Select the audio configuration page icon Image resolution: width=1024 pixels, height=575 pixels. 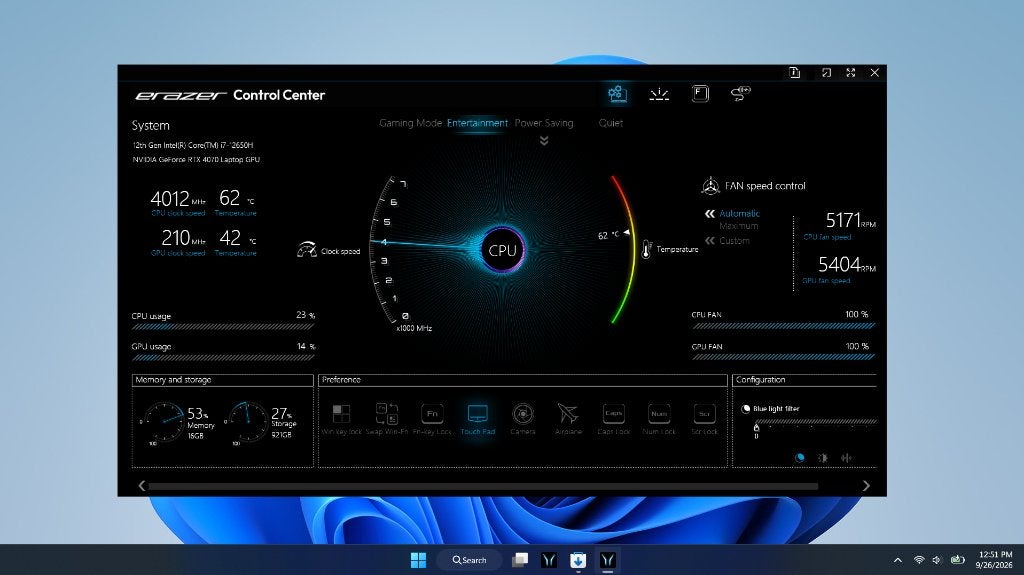pyautogui.click(x=846, y=458)
